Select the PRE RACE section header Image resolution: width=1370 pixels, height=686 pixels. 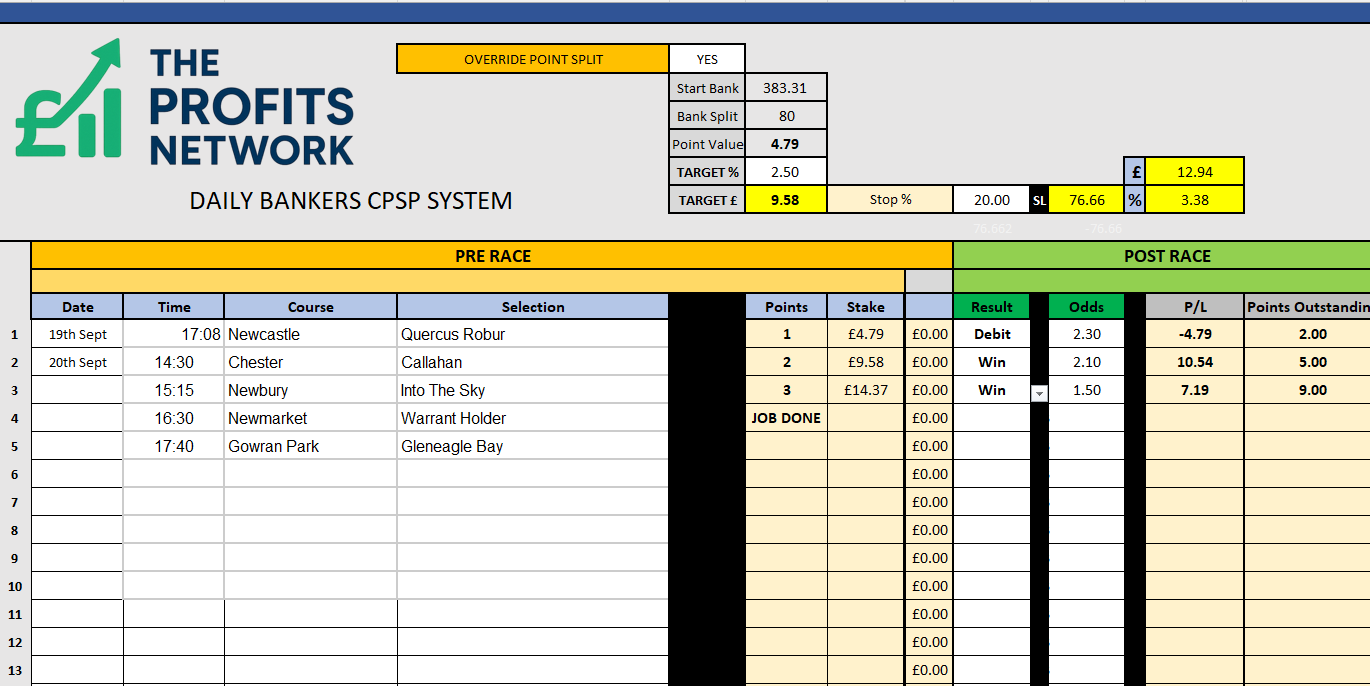(492, 256)
